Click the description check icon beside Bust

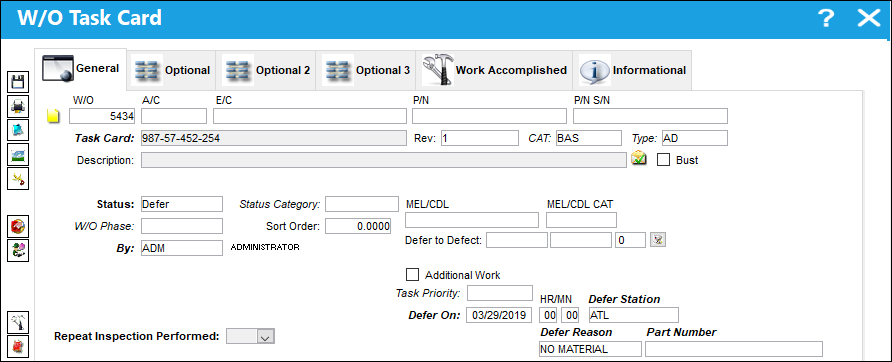tap(639, 159)
